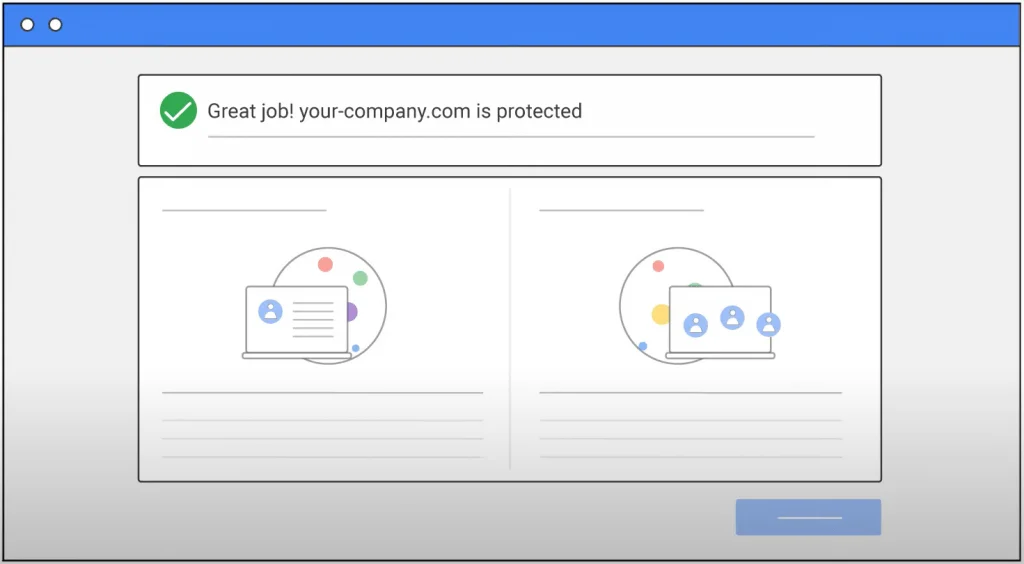Click the small blue dot under the single-user laptop circle
The image size is (1024, 564).
tap(355, 348)
